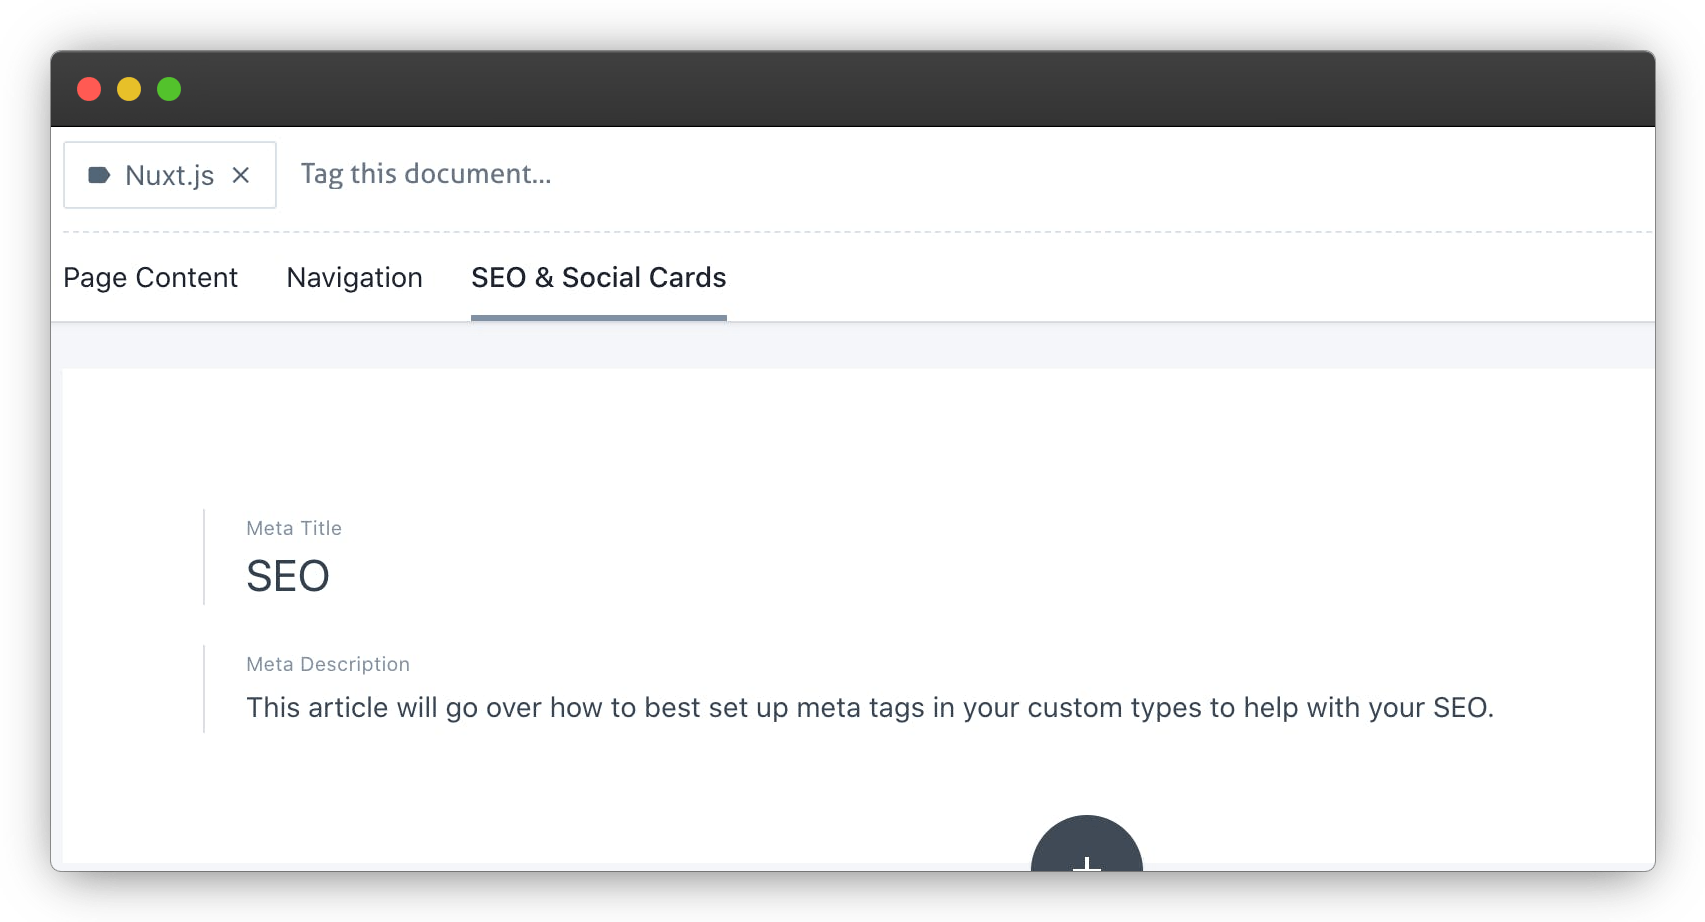Image resolution: width=1705 pixels, height=922 pixels.
Task: Click the Meta Title field label
Action: click(294, 528)
